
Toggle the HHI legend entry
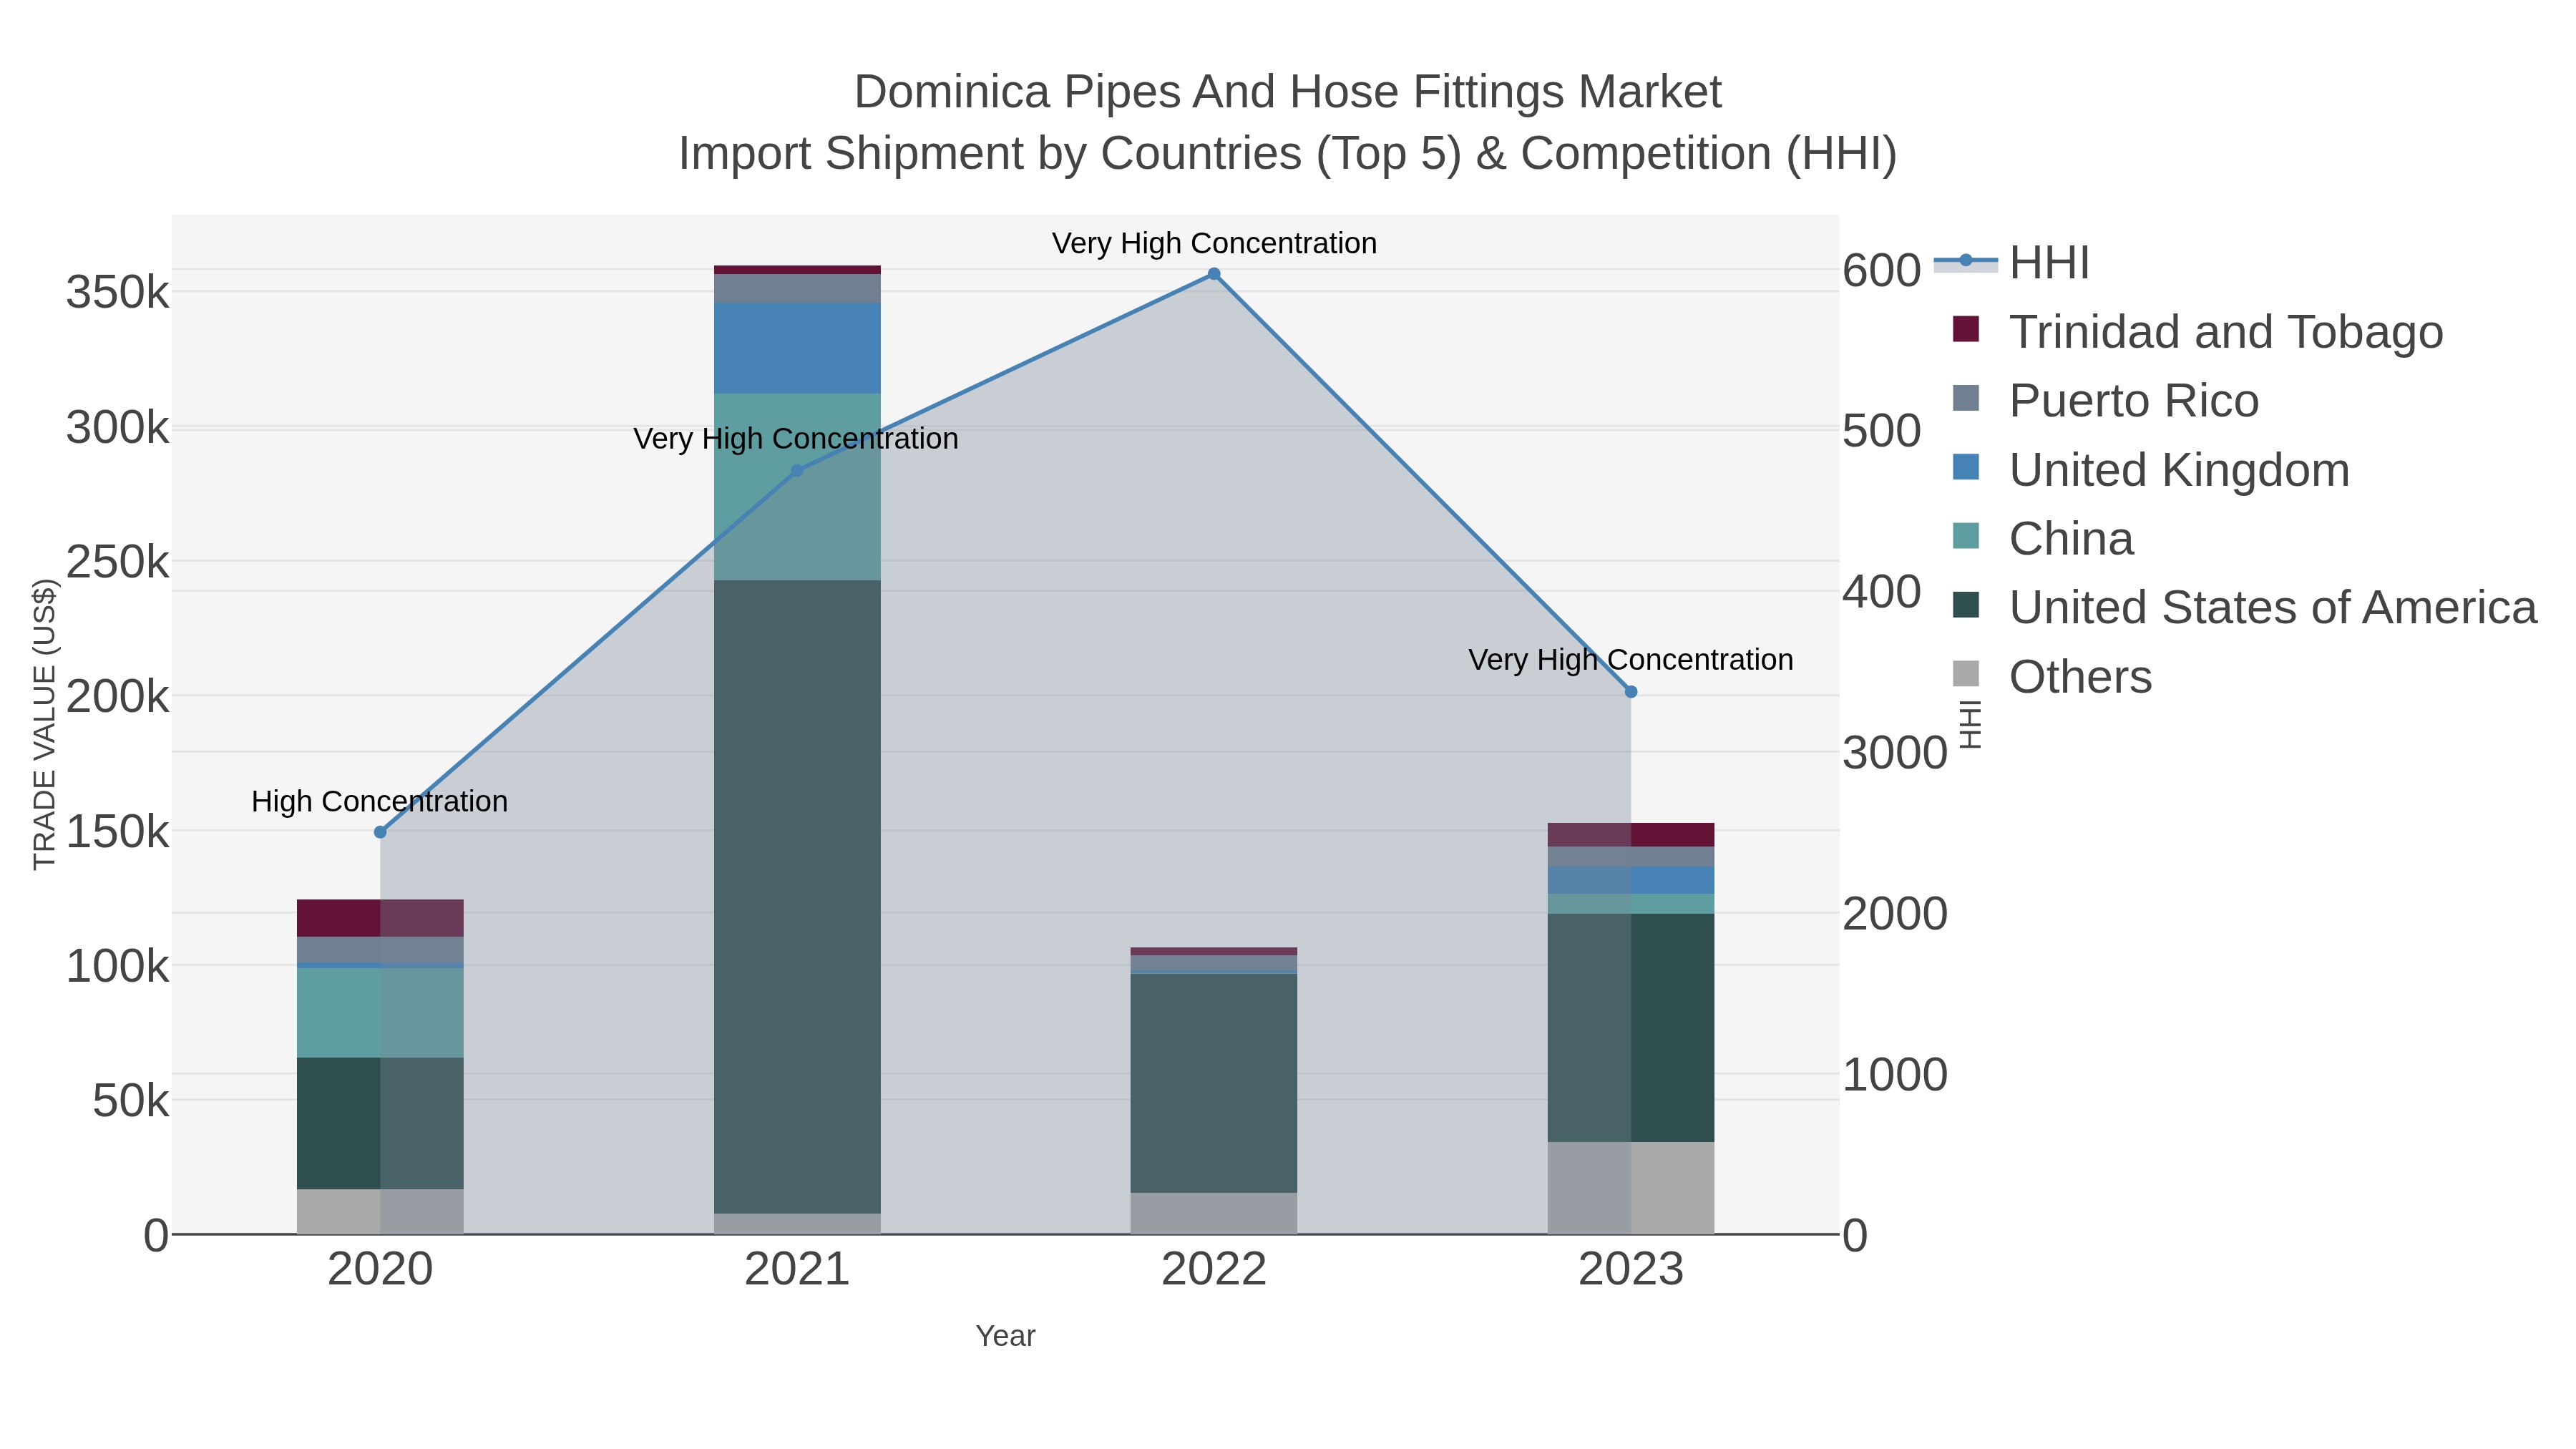(x=2012, y=263)
